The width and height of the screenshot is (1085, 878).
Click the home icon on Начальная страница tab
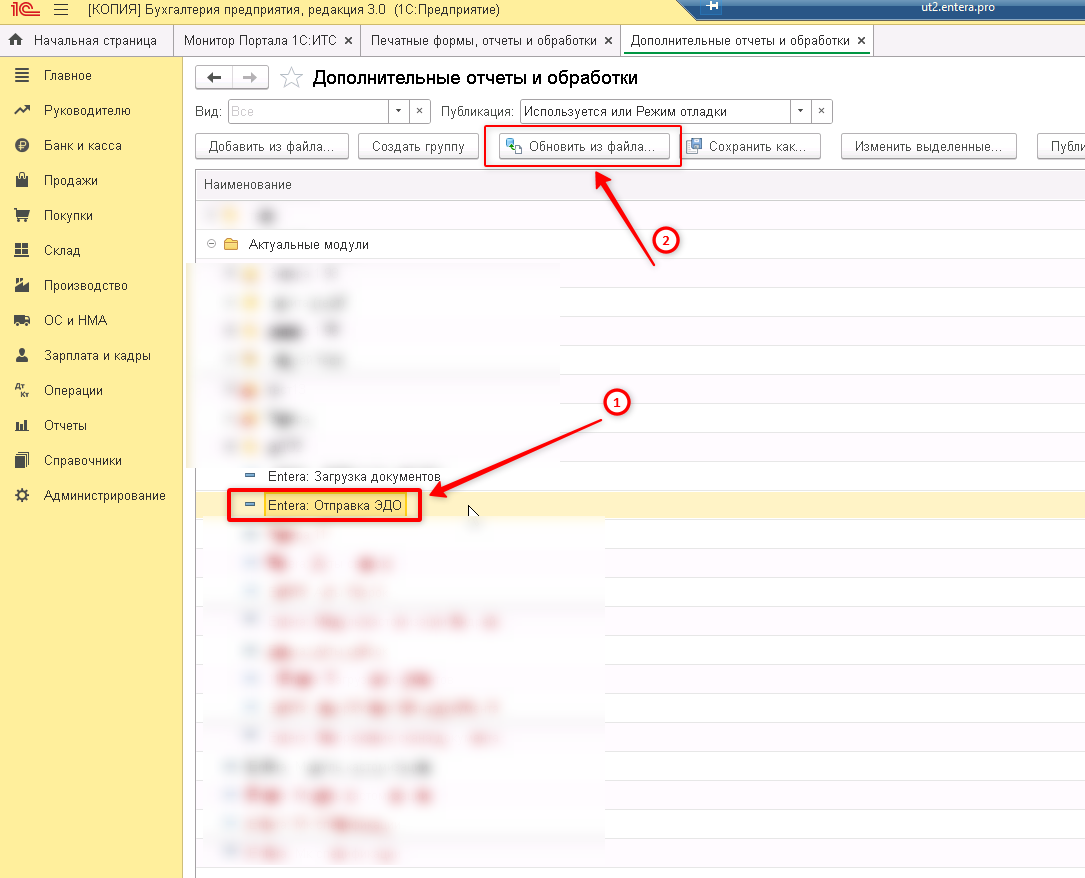[15, 40]
